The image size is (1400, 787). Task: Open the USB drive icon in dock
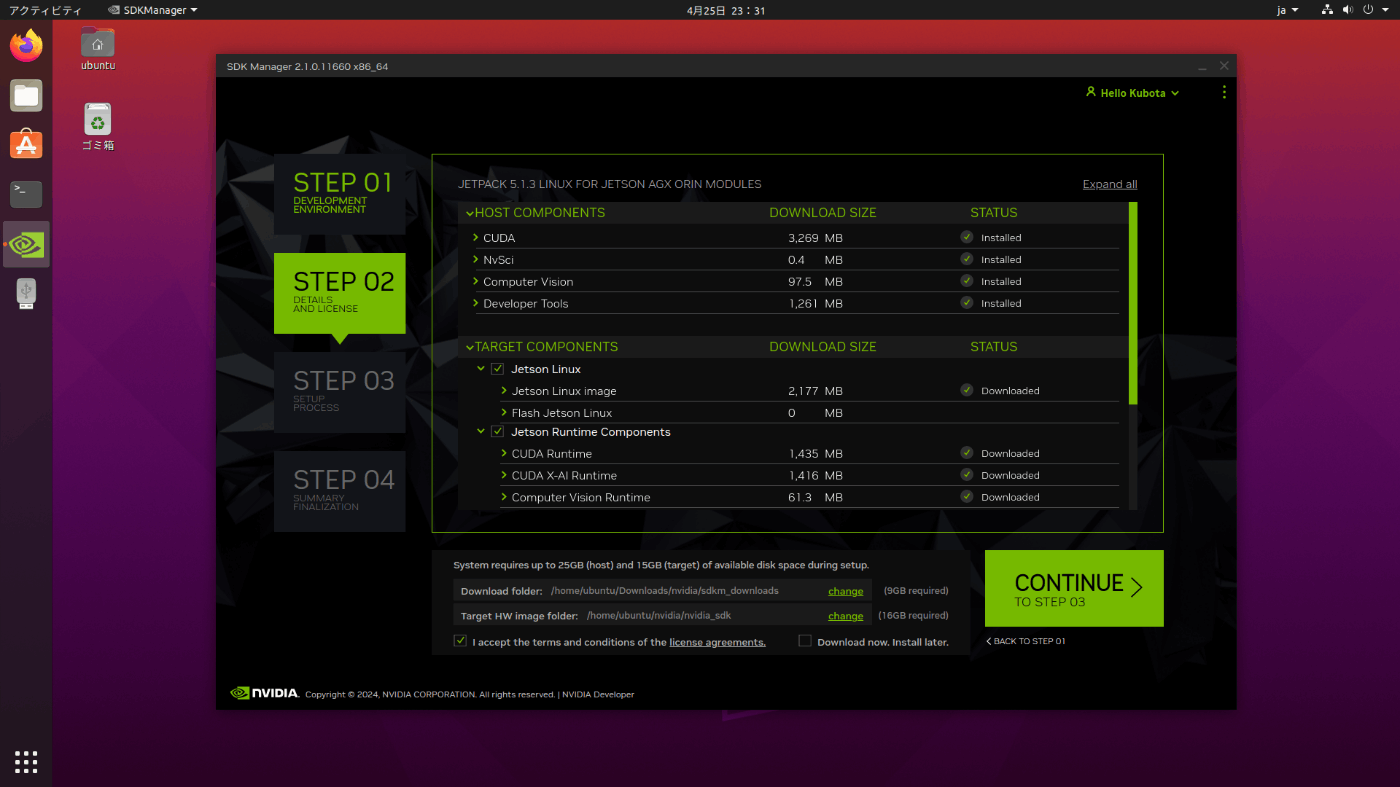pos(26,293)
